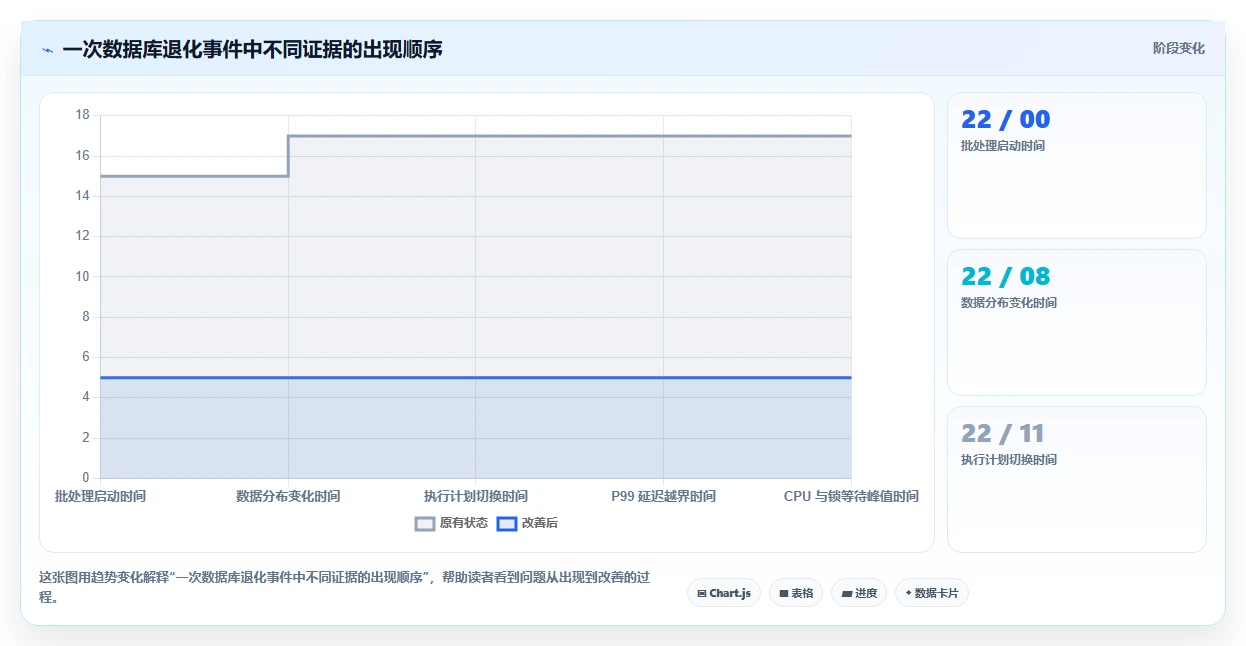Click the 执行计划切换时间 x-axis label

[x=476, y=496]
